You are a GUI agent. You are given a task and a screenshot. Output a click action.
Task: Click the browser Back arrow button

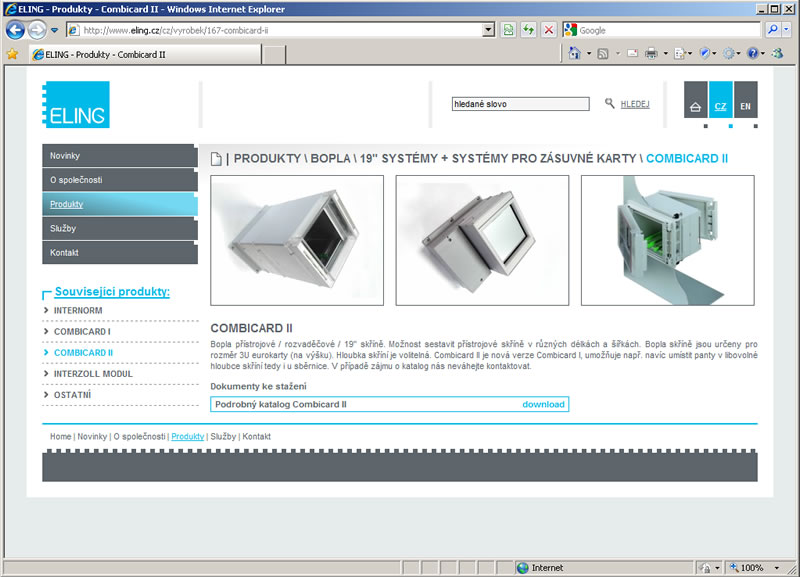(16, 30)
